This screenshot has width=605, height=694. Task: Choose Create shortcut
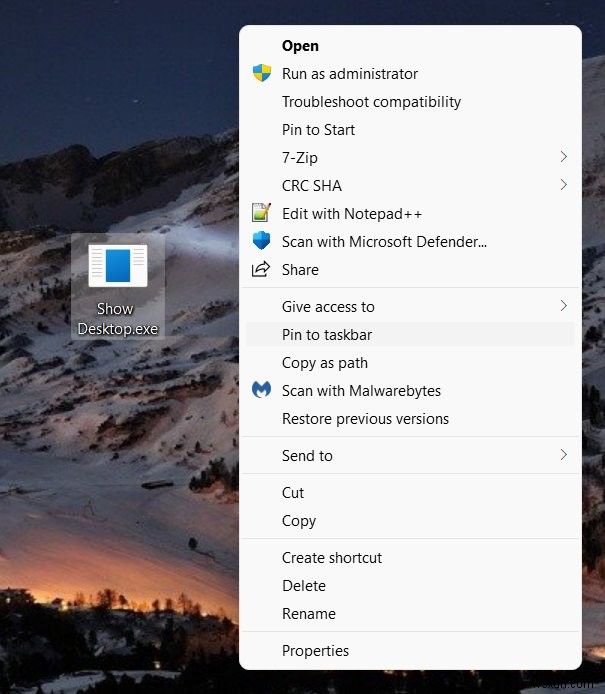(410, 558)
